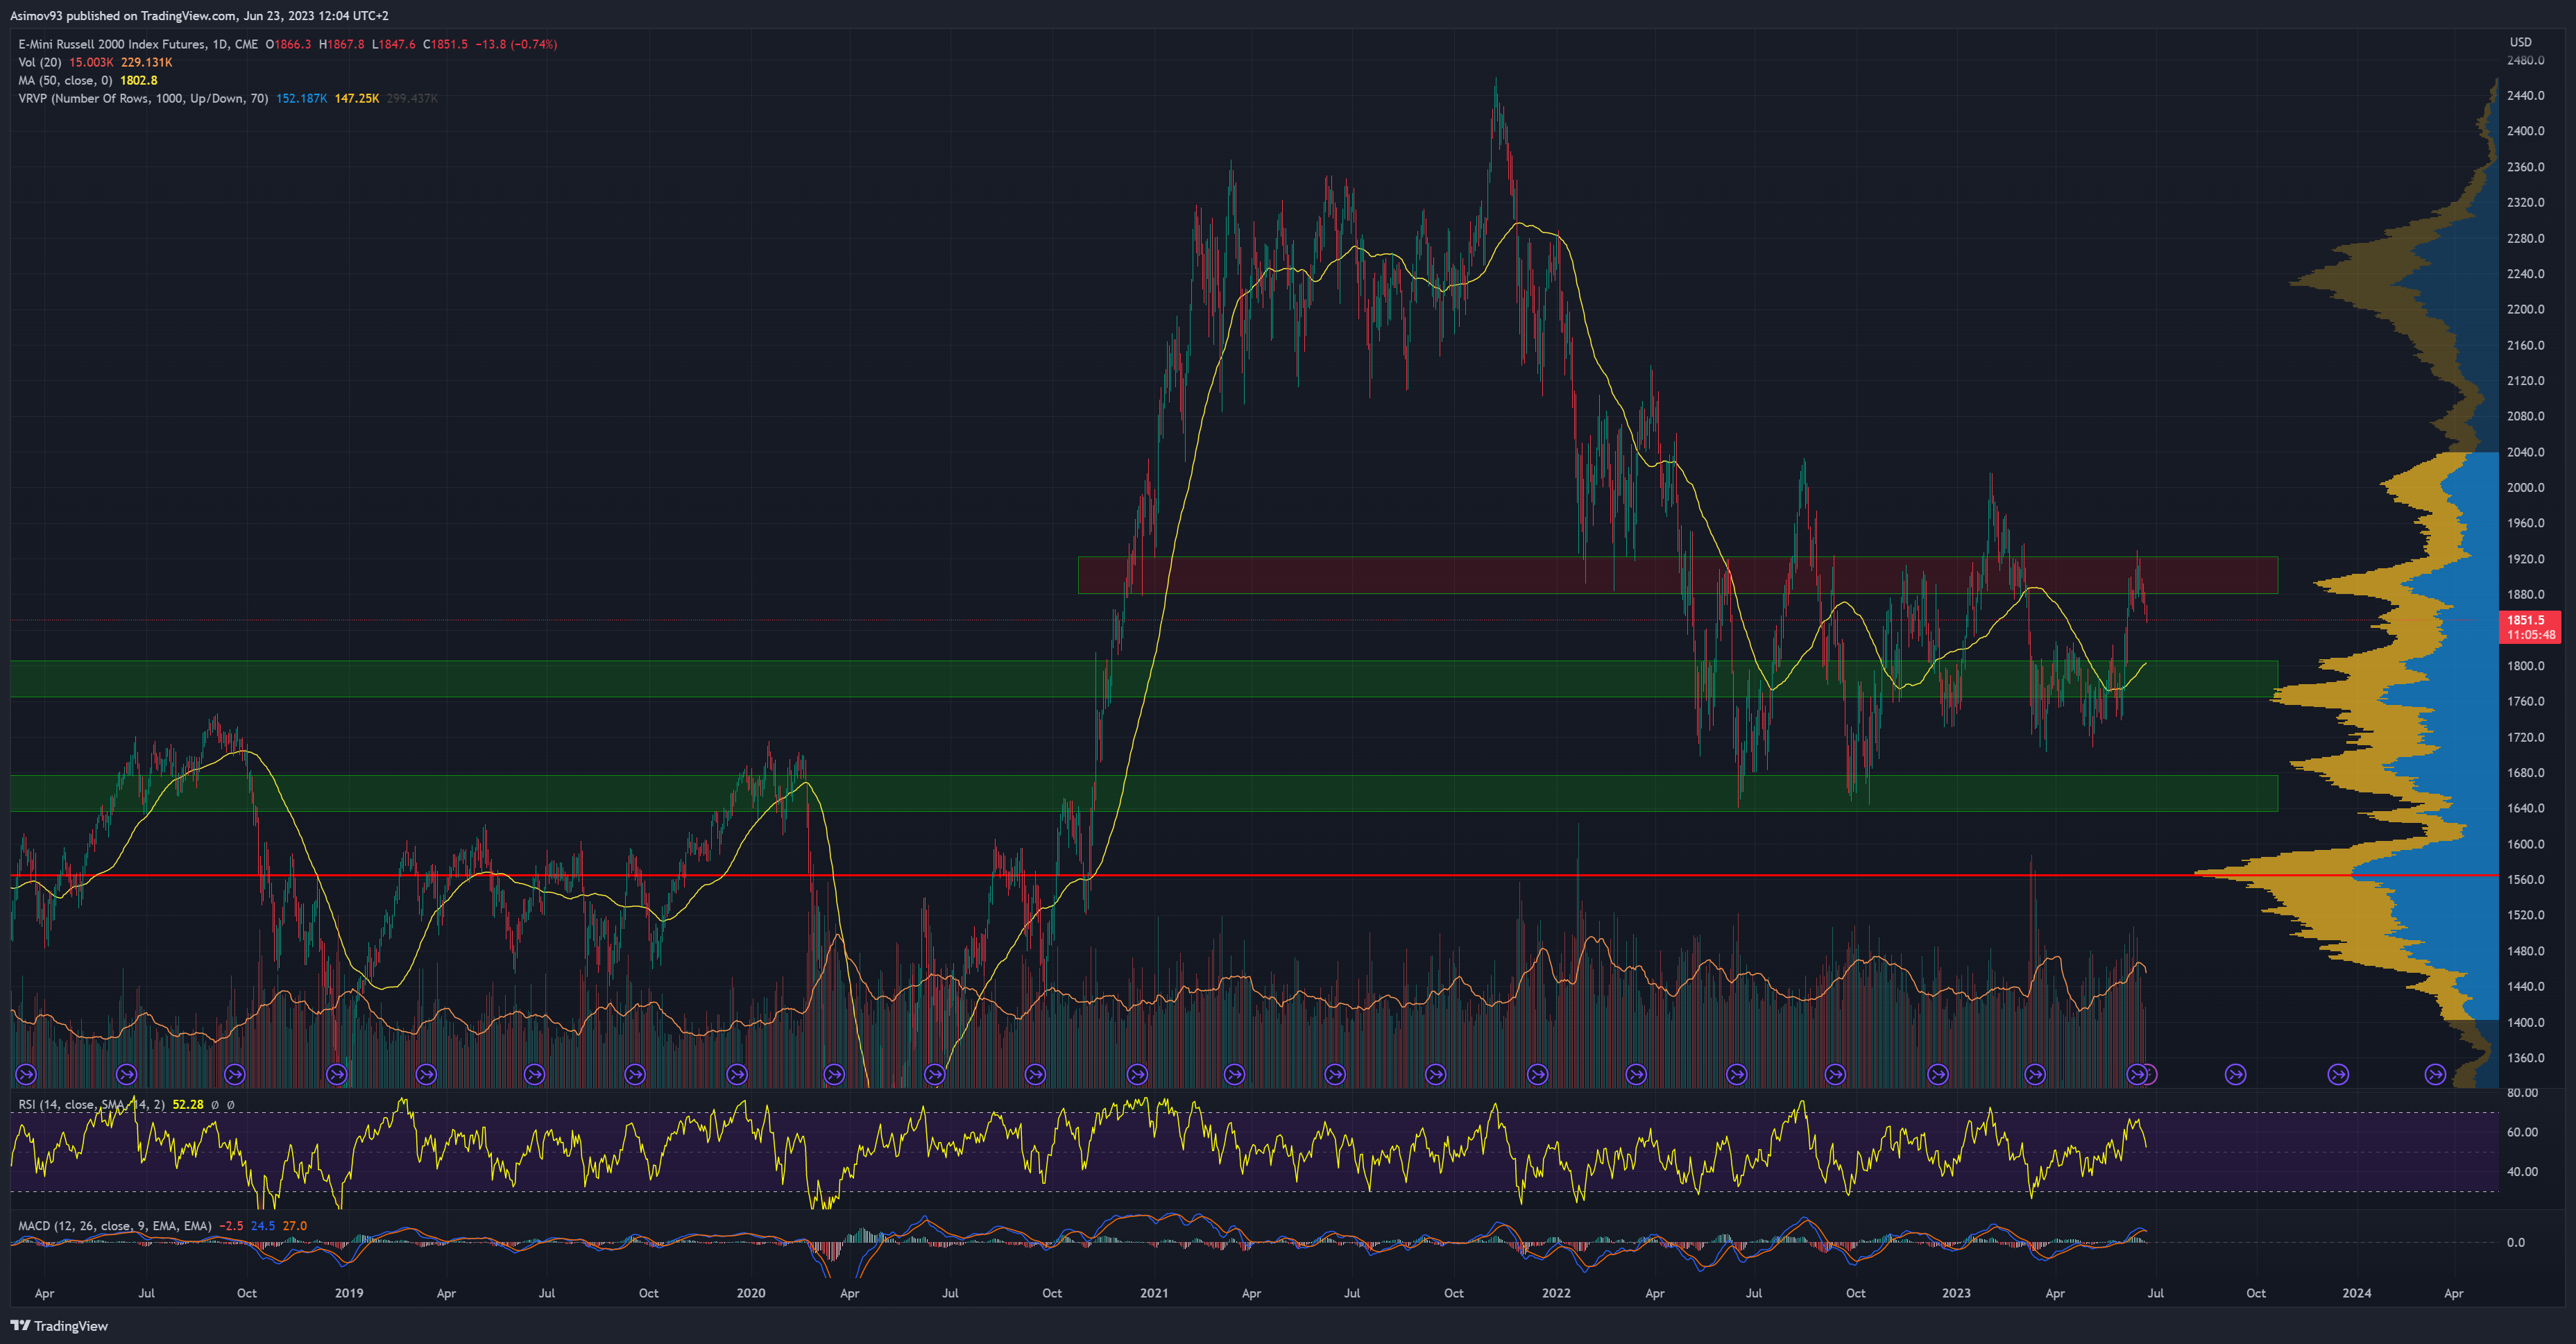Click the rollover marker icon above the 2021 label
2576x1344 pixels.
tap(1137, 1074)
